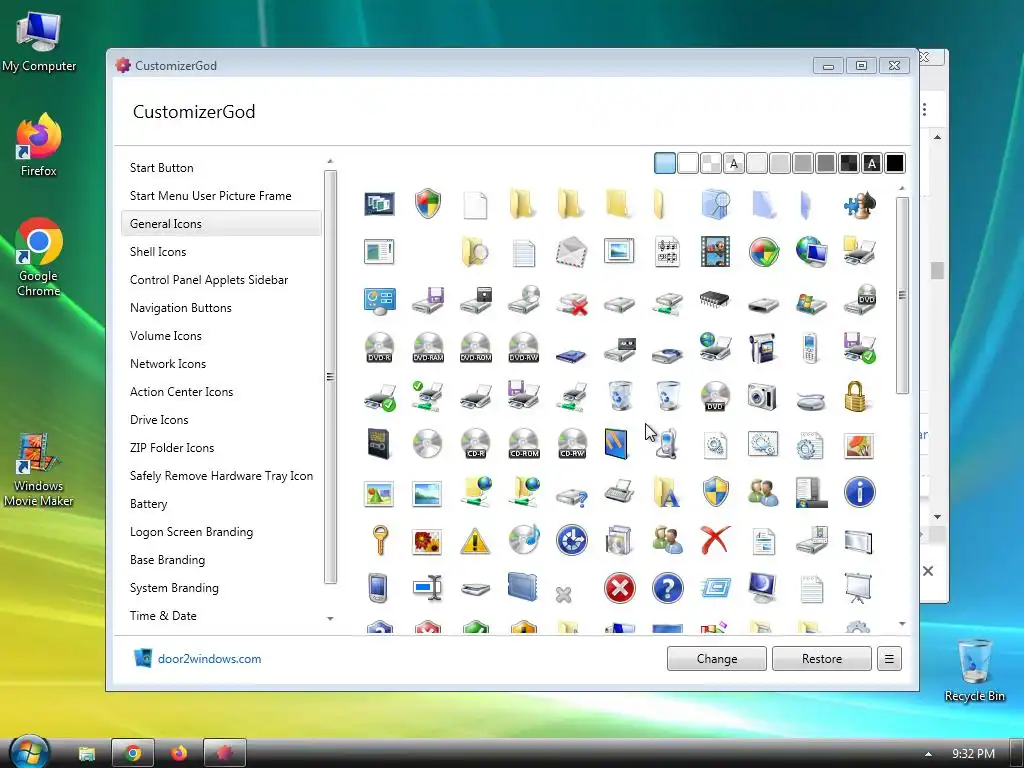Pick the DVD-RAM disc icon

428,348
